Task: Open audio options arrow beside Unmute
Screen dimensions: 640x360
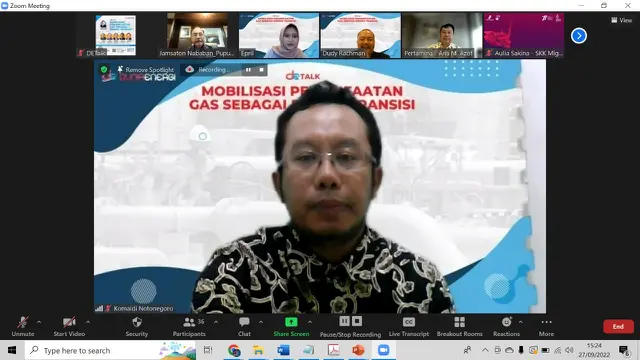Action: (39, 322)
